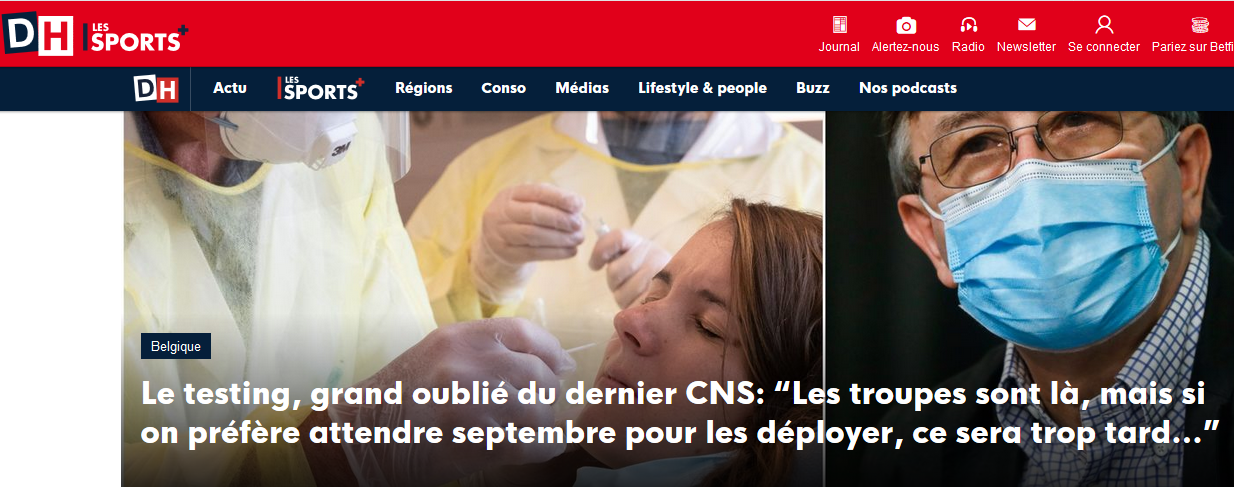Select Les Sports+ in navigation bar
This screenshot has height=489, width=1234.
pyautogui.click(x=321, y=88)
